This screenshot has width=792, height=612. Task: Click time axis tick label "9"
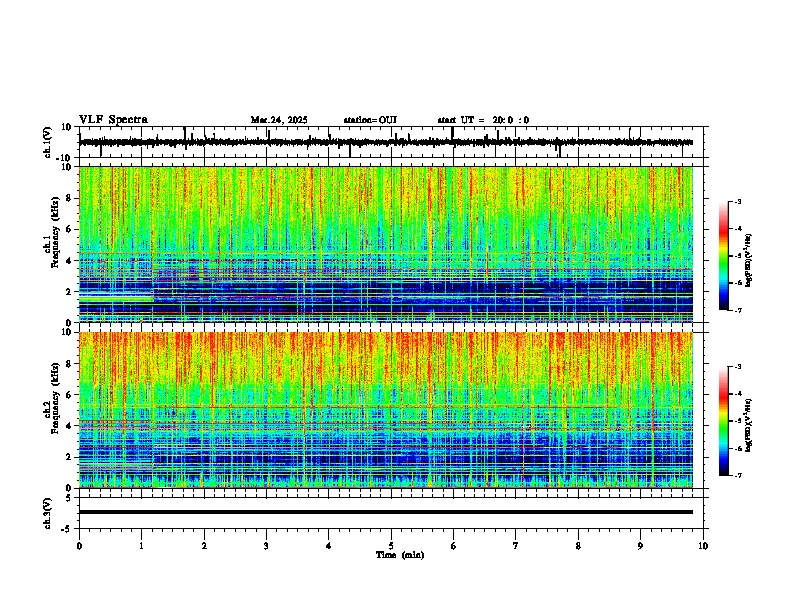coord(640,546)
